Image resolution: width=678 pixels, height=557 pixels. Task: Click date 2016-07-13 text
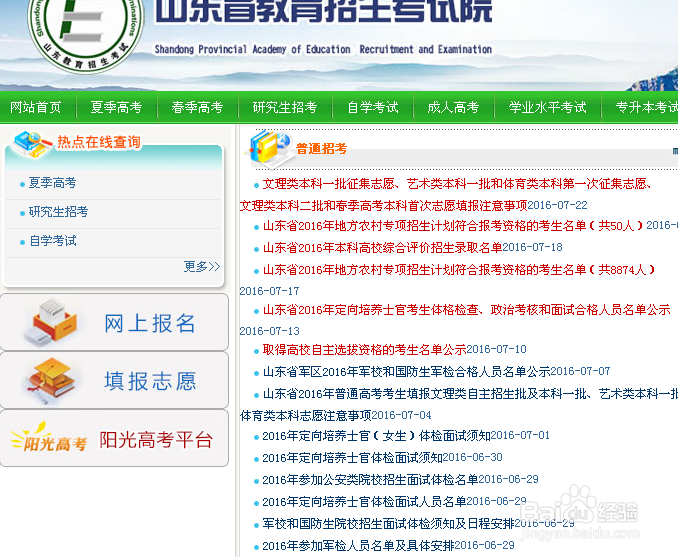tap(269, 331)
